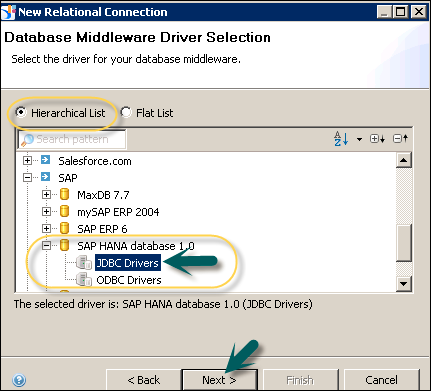Expand the MaxDB 7.7 node

click(47, 195)
